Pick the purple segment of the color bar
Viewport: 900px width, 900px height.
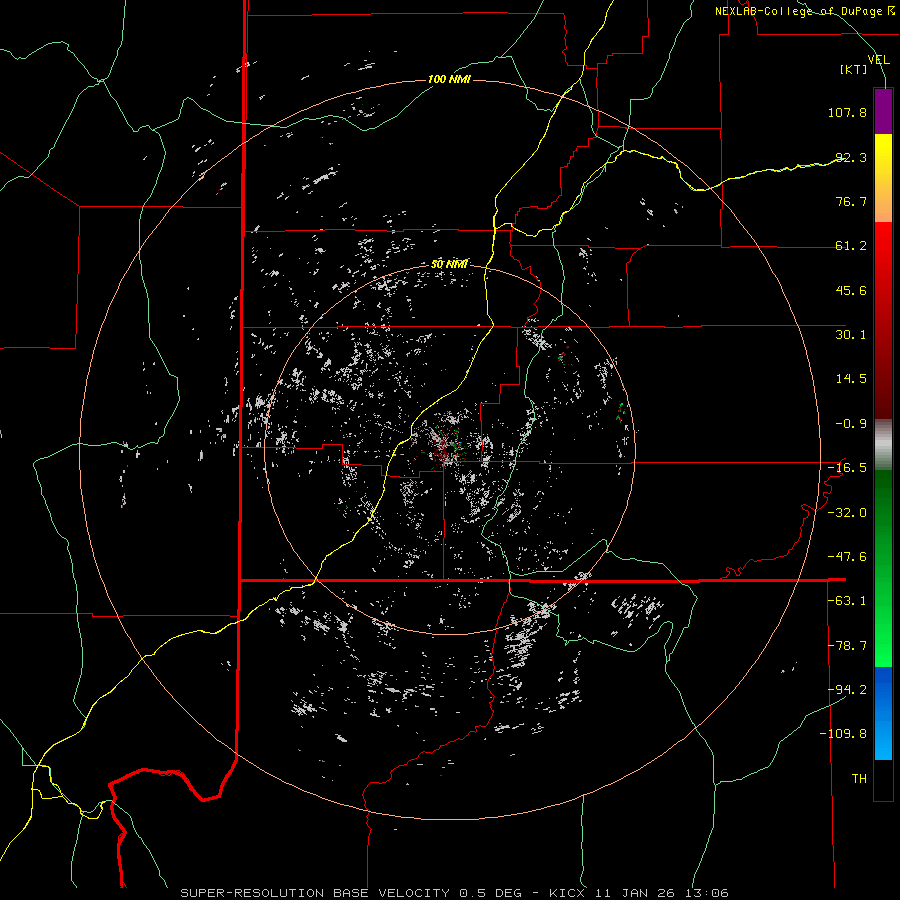coord(883,111)
